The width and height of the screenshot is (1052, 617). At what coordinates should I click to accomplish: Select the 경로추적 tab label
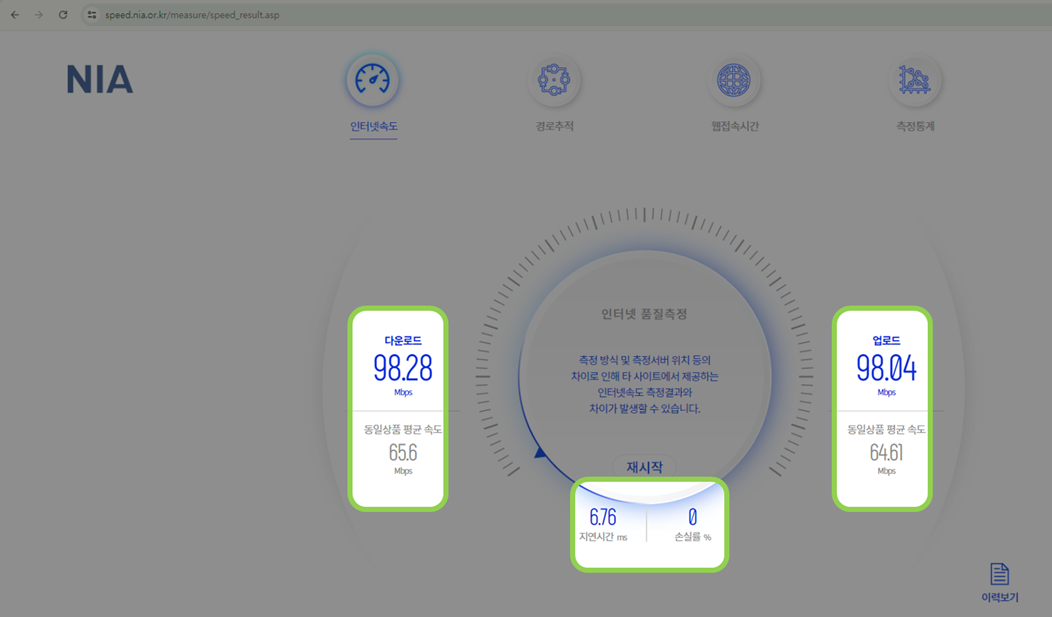point(554,126)
